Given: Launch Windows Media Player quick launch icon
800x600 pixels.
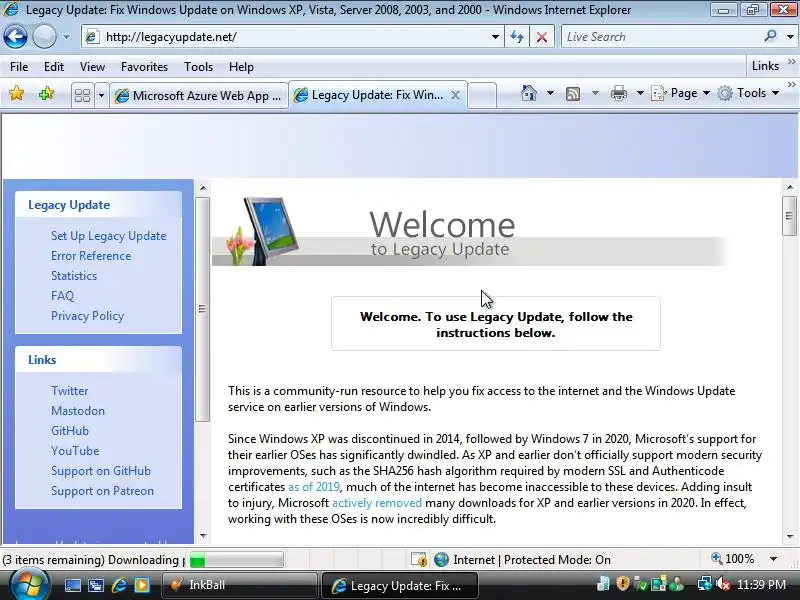Looking at the screenshot, I should (141, 585).
